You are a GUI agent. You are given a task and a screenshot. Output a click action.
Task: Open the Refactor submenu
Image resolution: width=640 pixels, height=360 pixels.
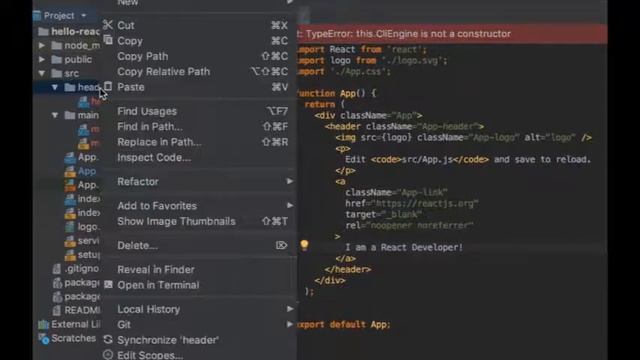pos(198,182)
